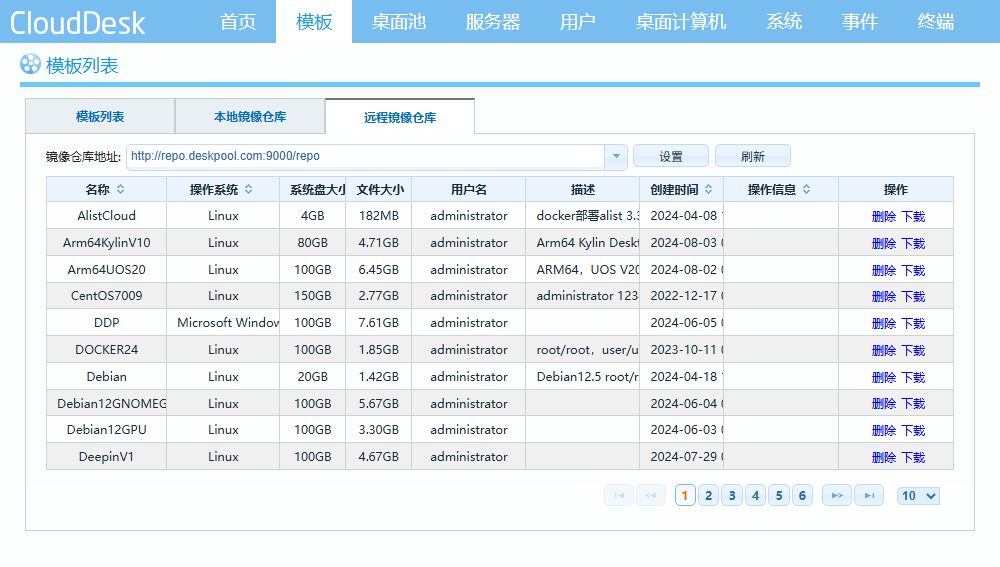Click the repository address input field

coord(365,156)
